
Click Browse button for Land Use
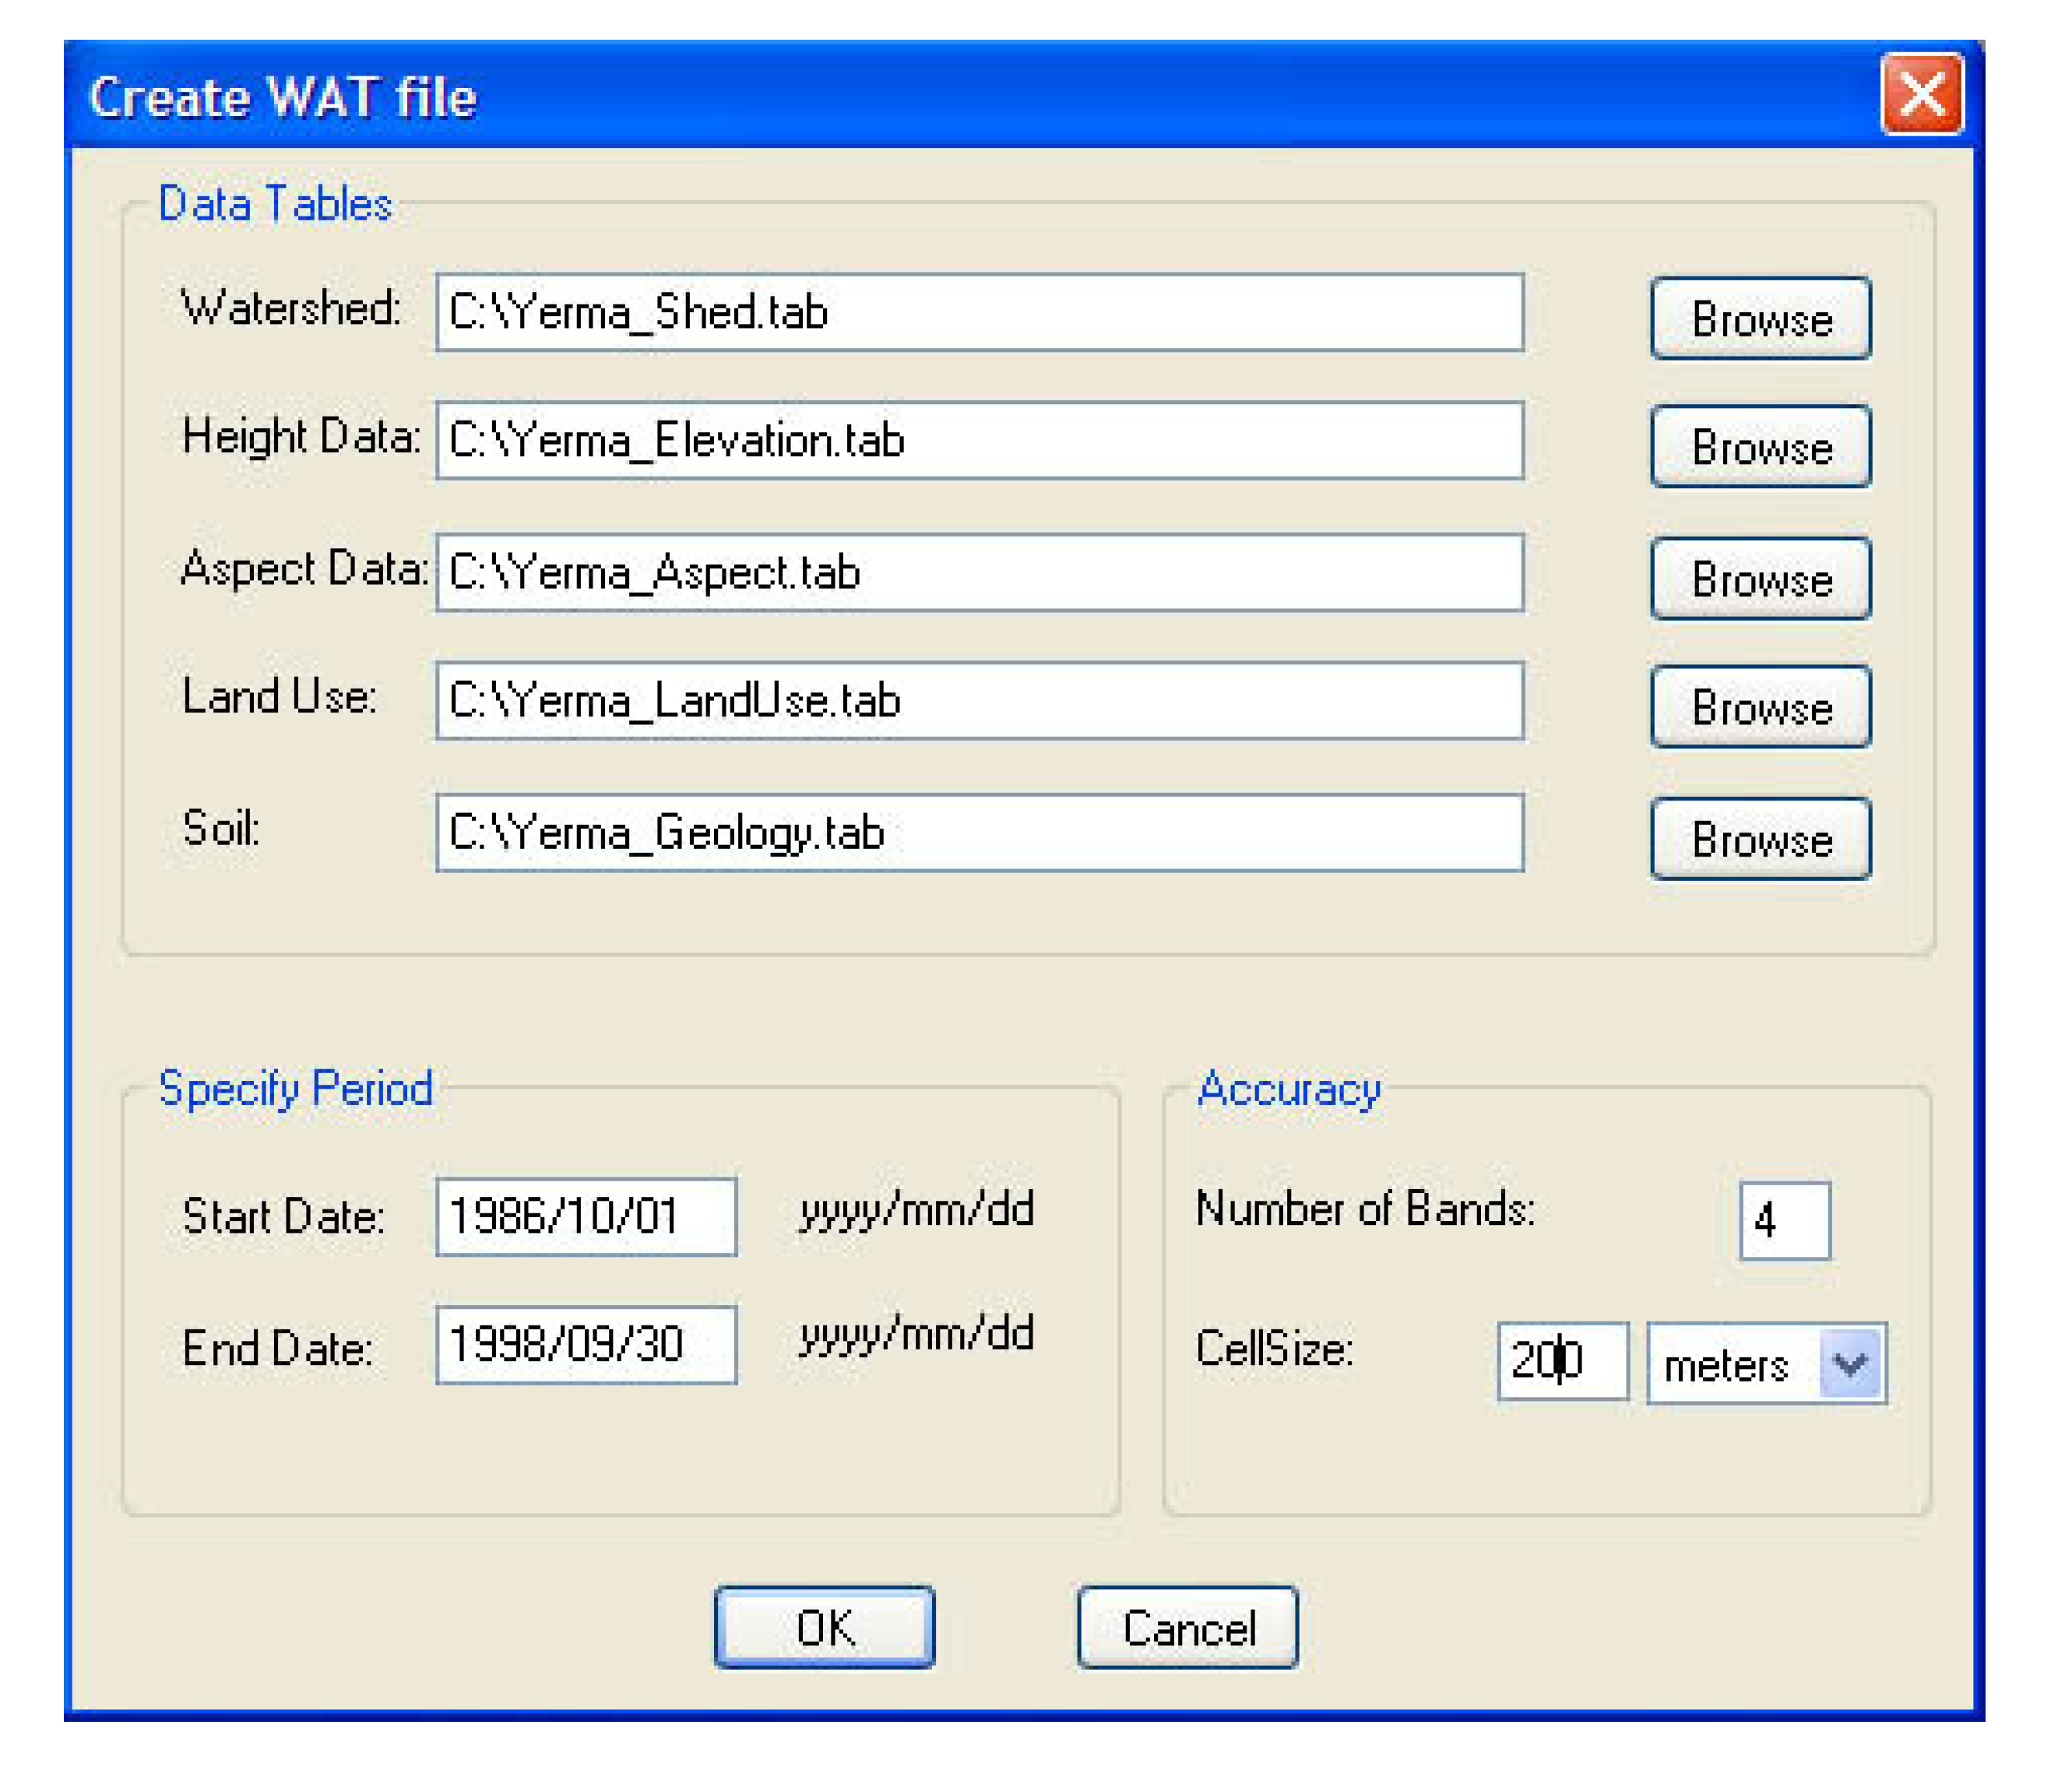(1760, 707)
